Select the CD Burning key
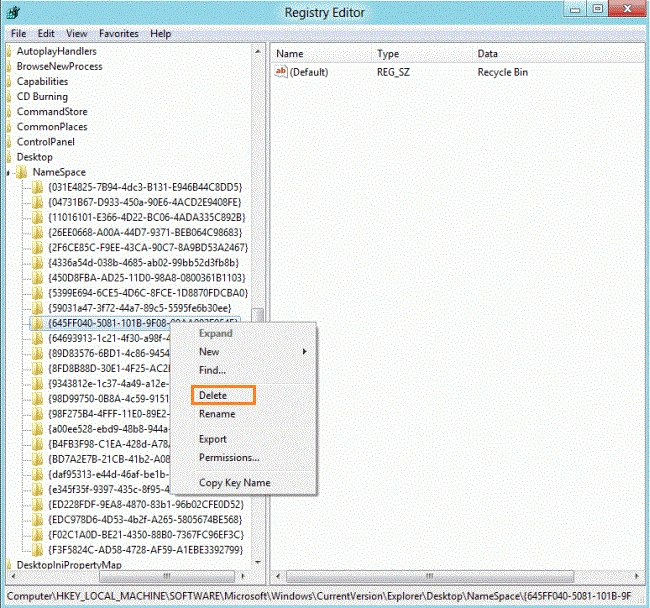This screenshot has height=608, width=650. coord(42,97)
